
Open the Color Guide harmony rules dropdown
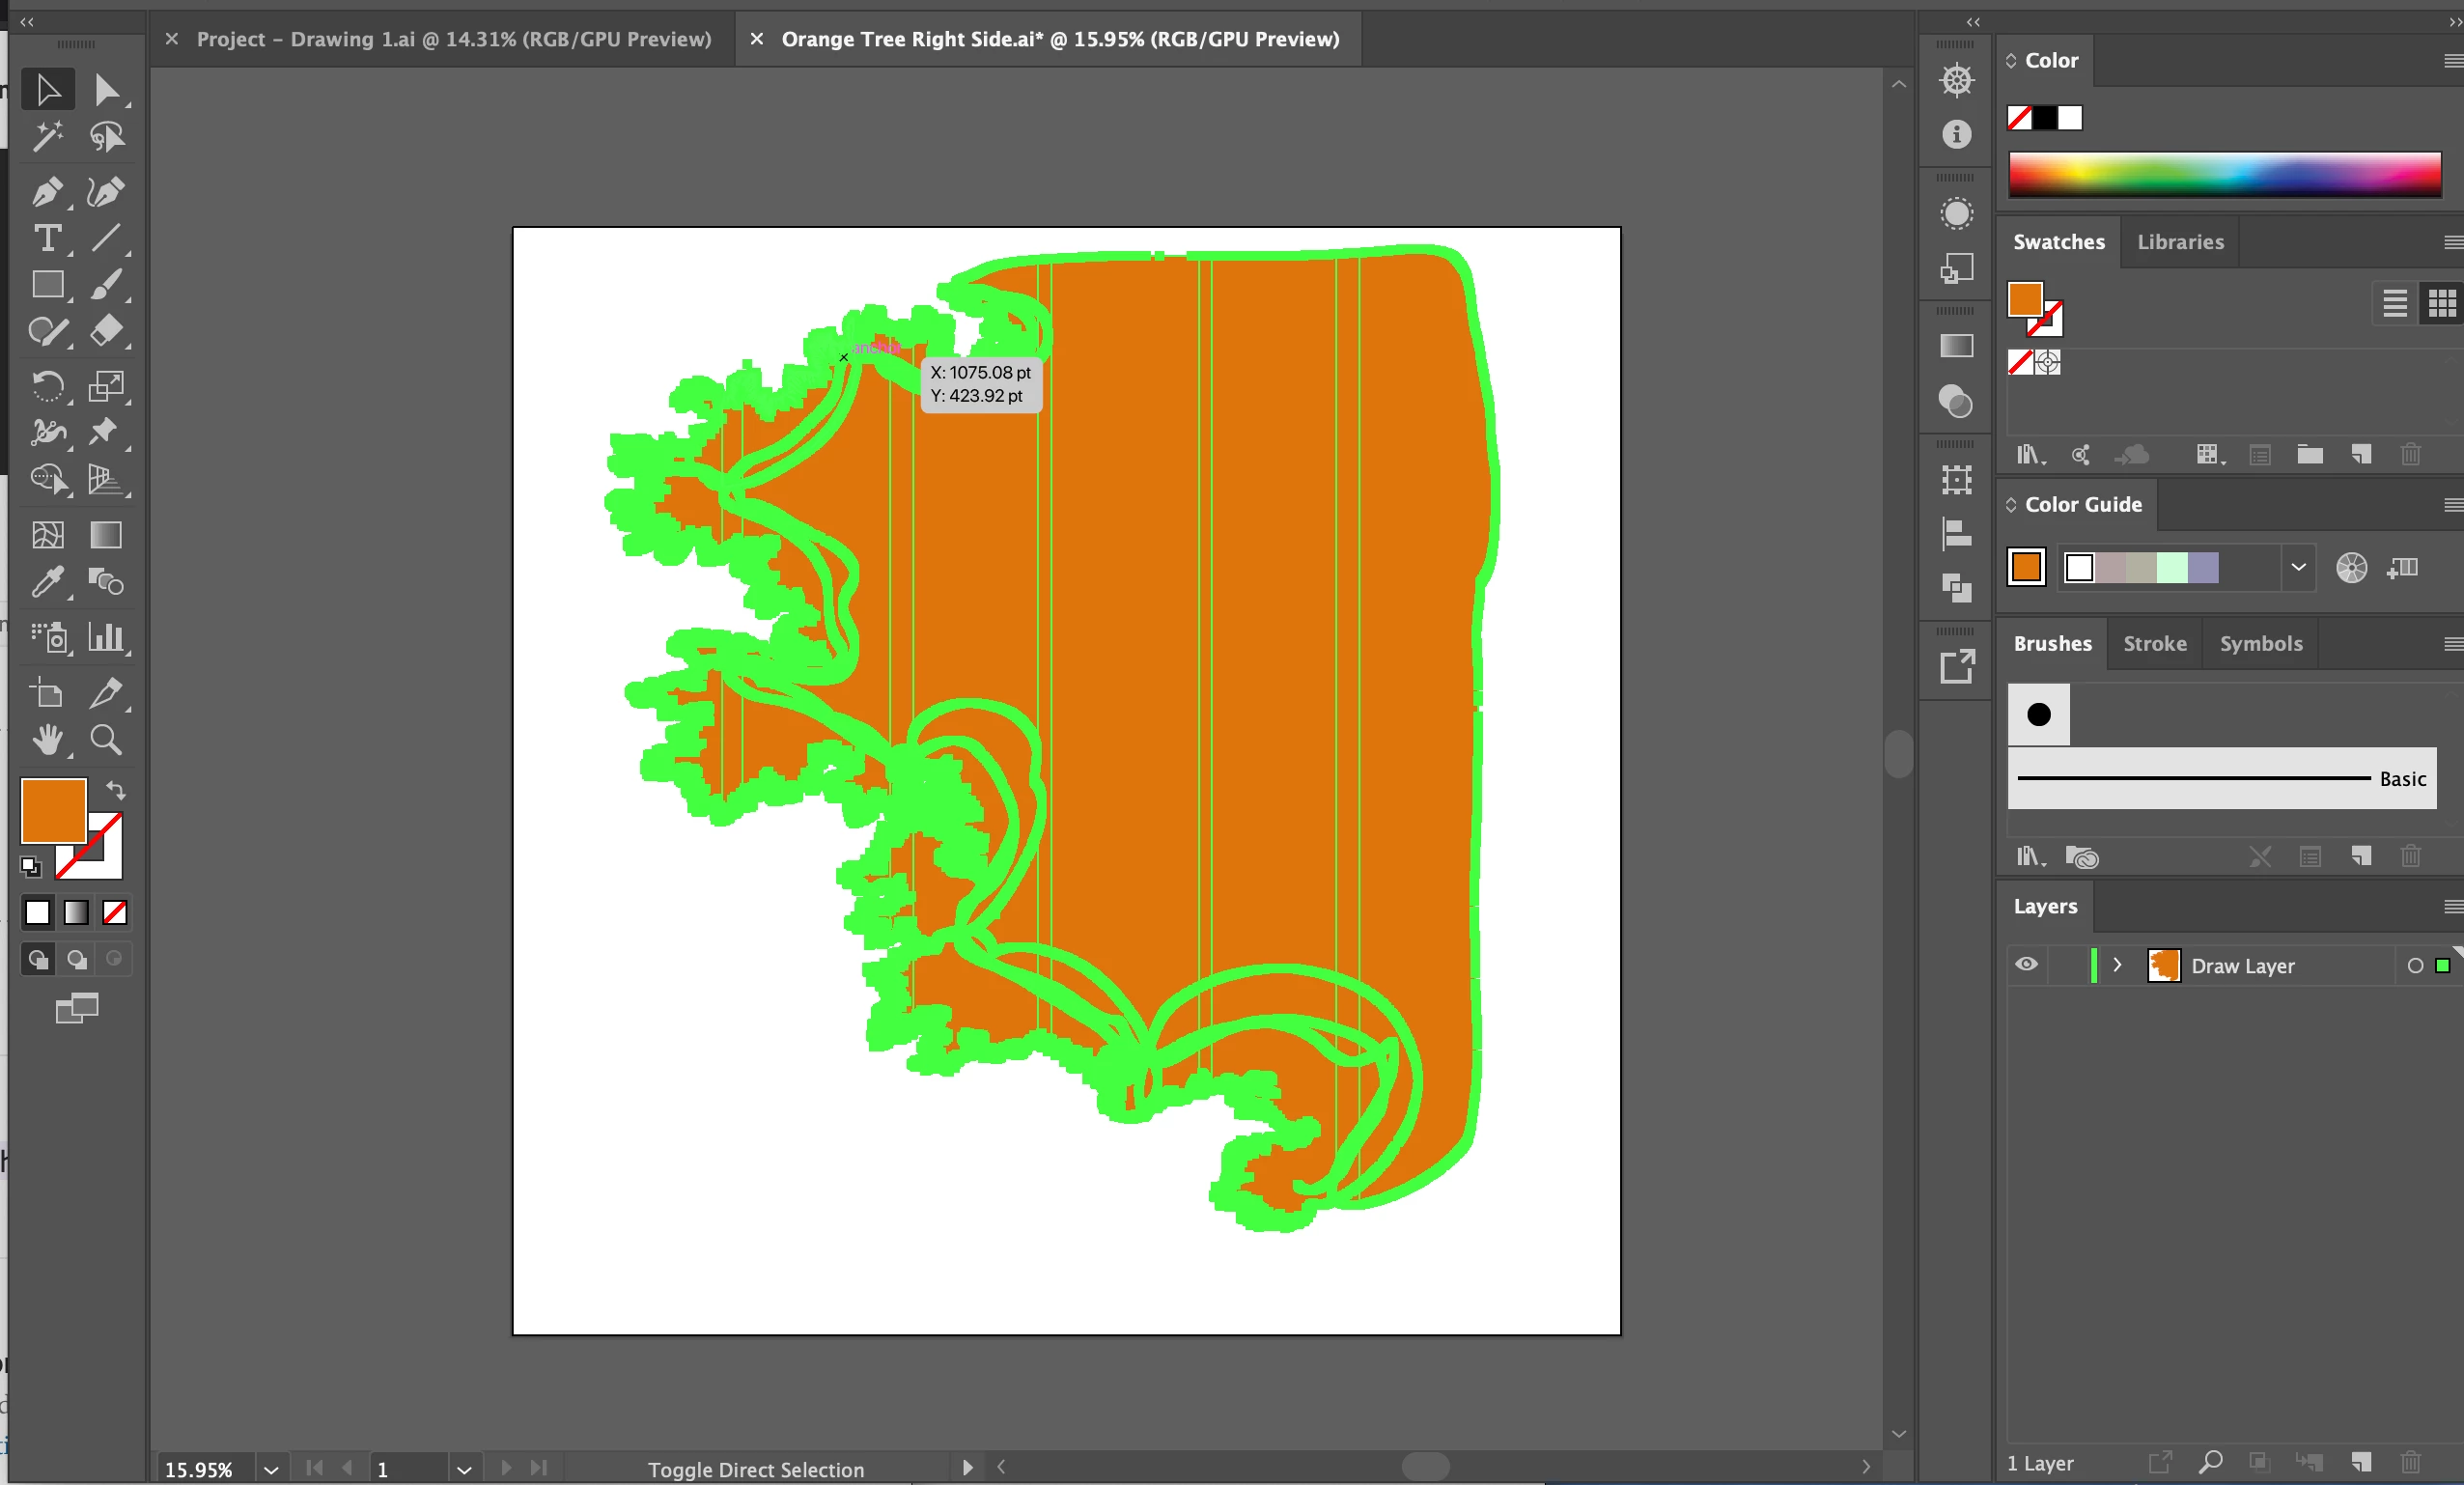2298,567
